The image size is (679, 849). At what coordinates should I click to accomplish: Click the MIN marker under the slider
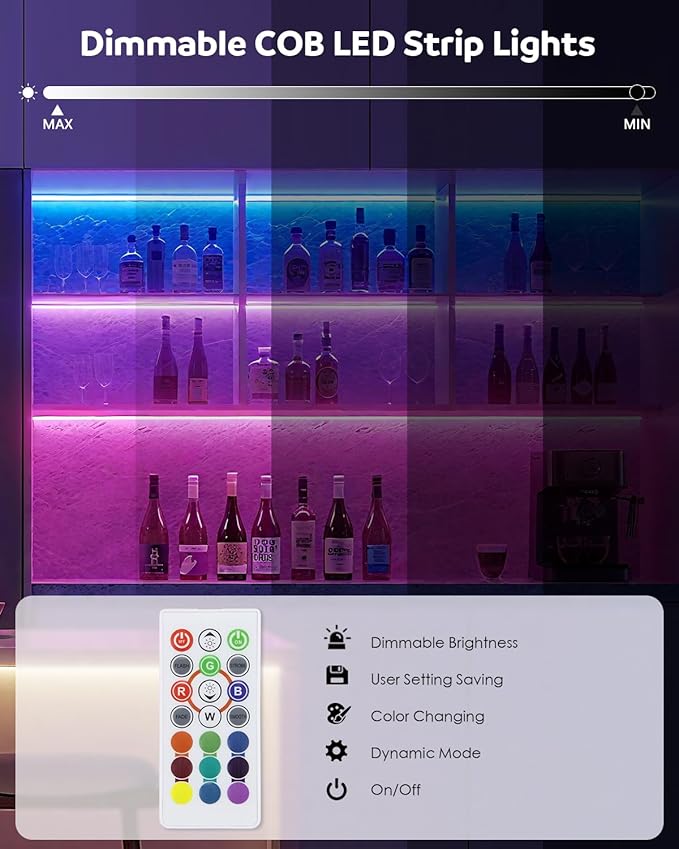(x=637, y=118)
